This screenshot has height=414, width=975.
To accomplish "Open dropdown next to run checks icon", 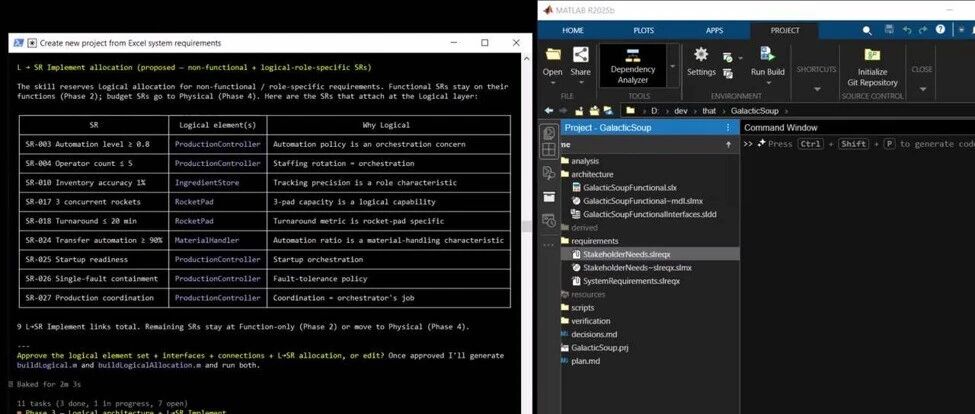I will pyautogui.click(x=740, y=58).
